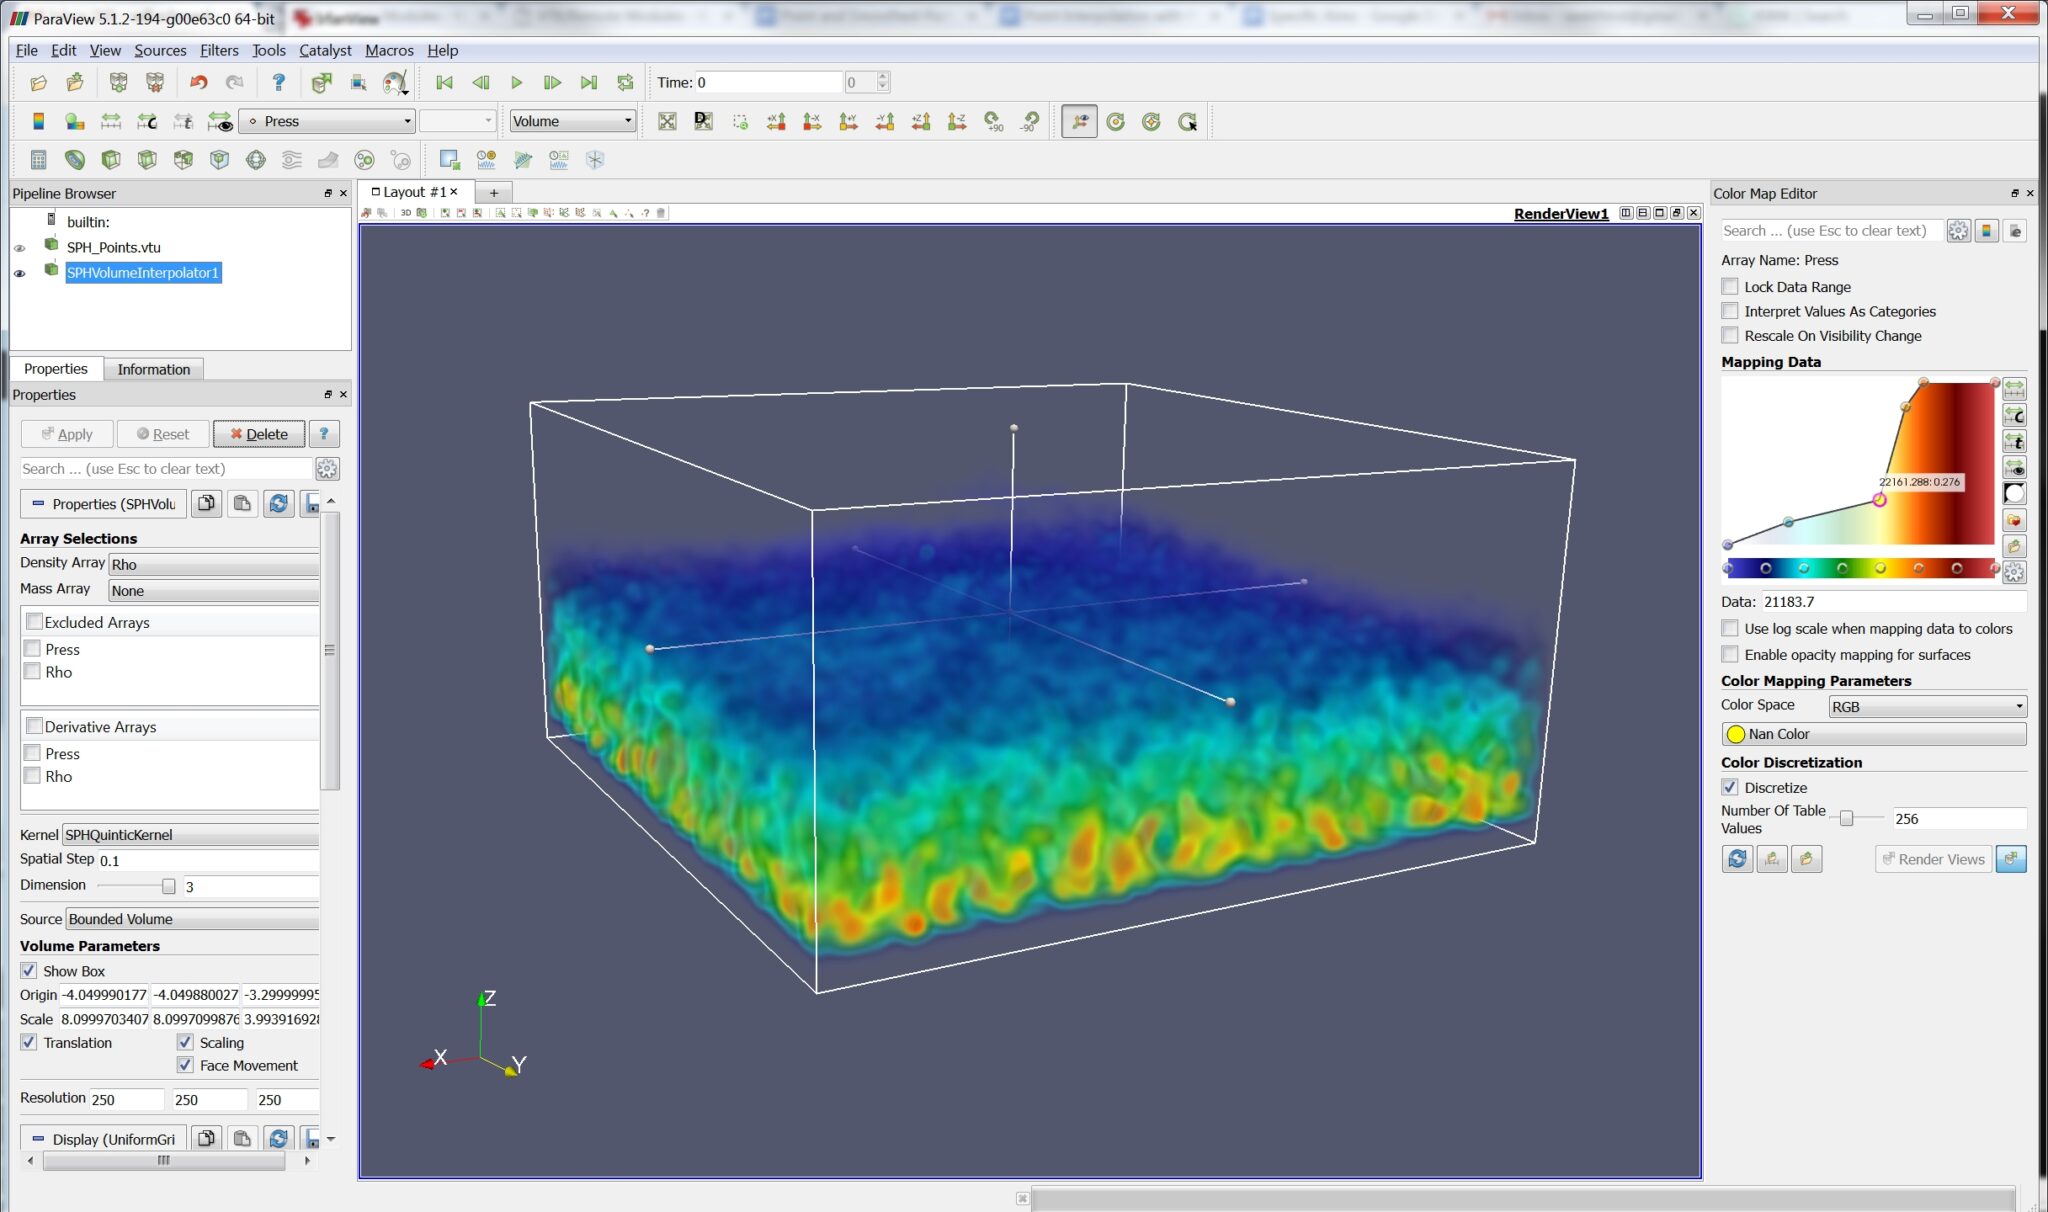This screenshot has width=2048, height=1212.
Task: Open the Glyph filter from the toolbar
Action: tap(255, 160)
